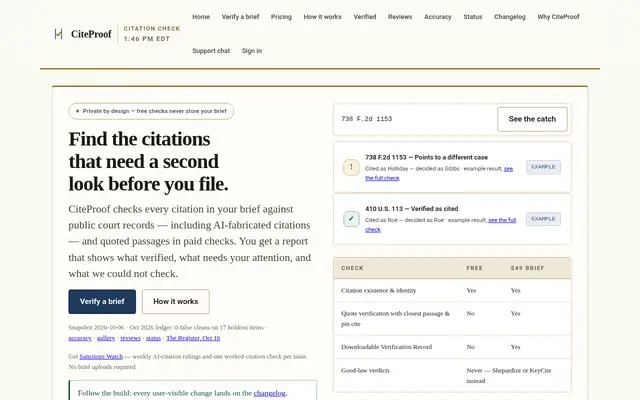Open the Verified nav item
The width and height of the screenshot is (640, 400).
[365, 17]
